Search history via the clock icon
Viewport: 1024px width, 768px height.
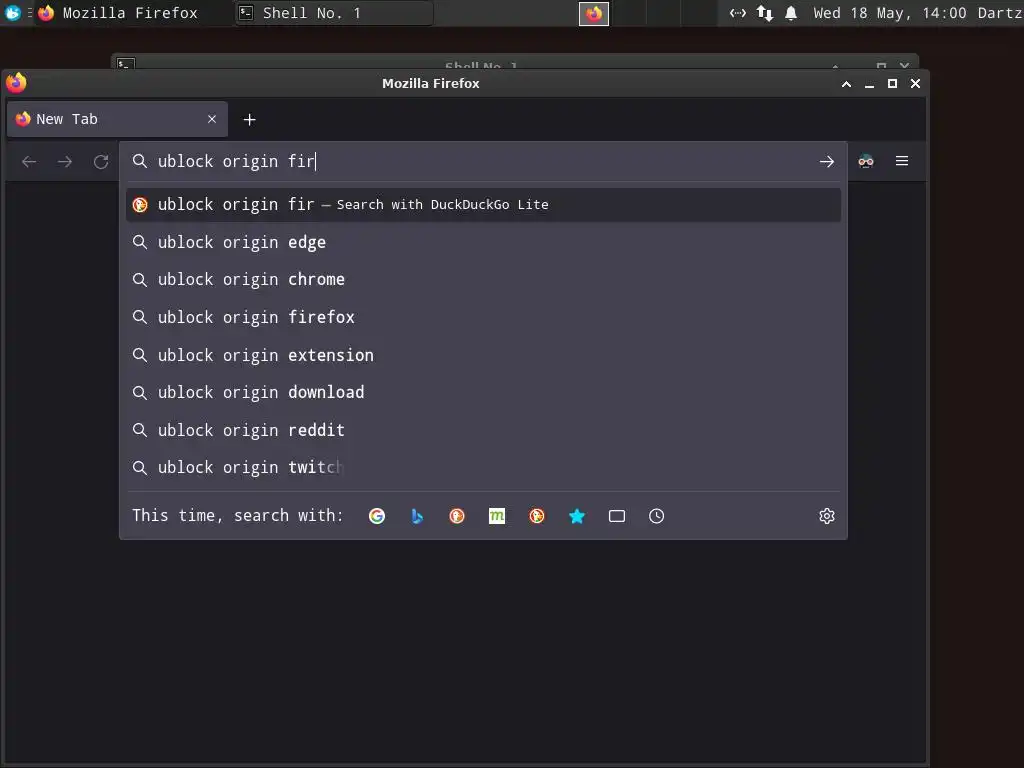point(656,516)
